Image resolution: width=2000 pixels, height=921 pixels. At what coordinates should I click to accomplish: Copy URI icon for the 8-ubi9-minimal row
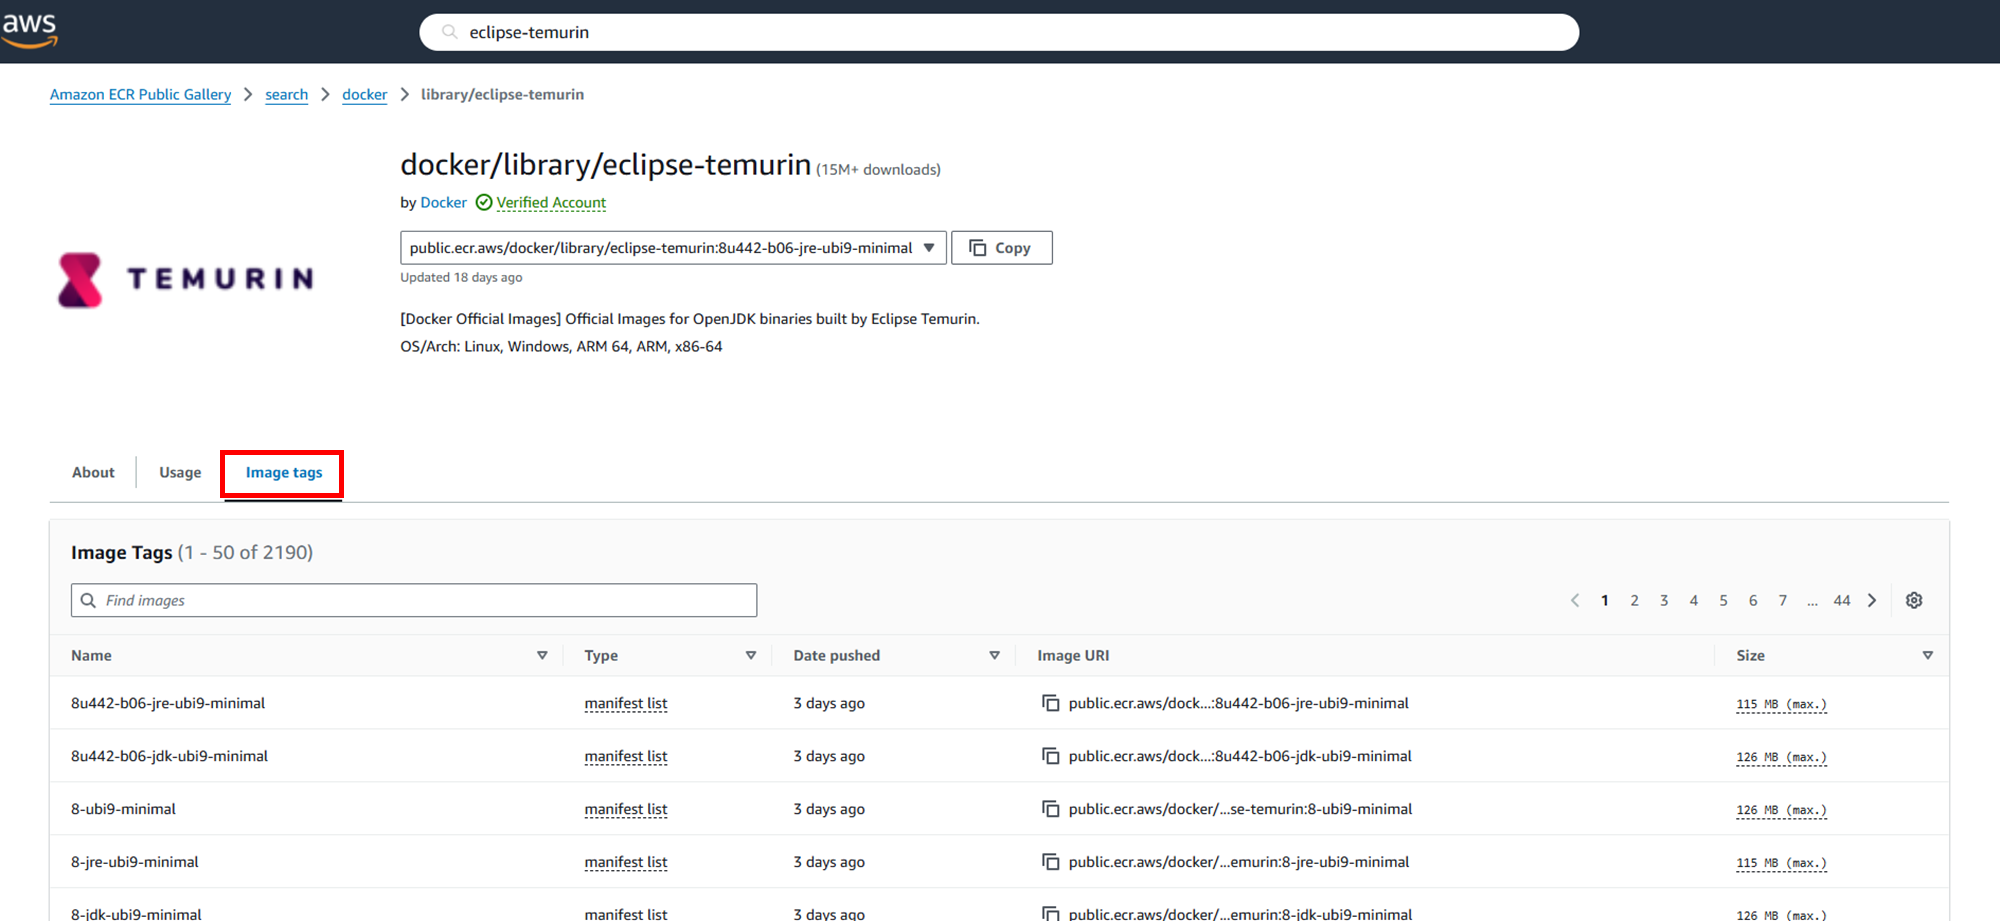[1050, 809]
